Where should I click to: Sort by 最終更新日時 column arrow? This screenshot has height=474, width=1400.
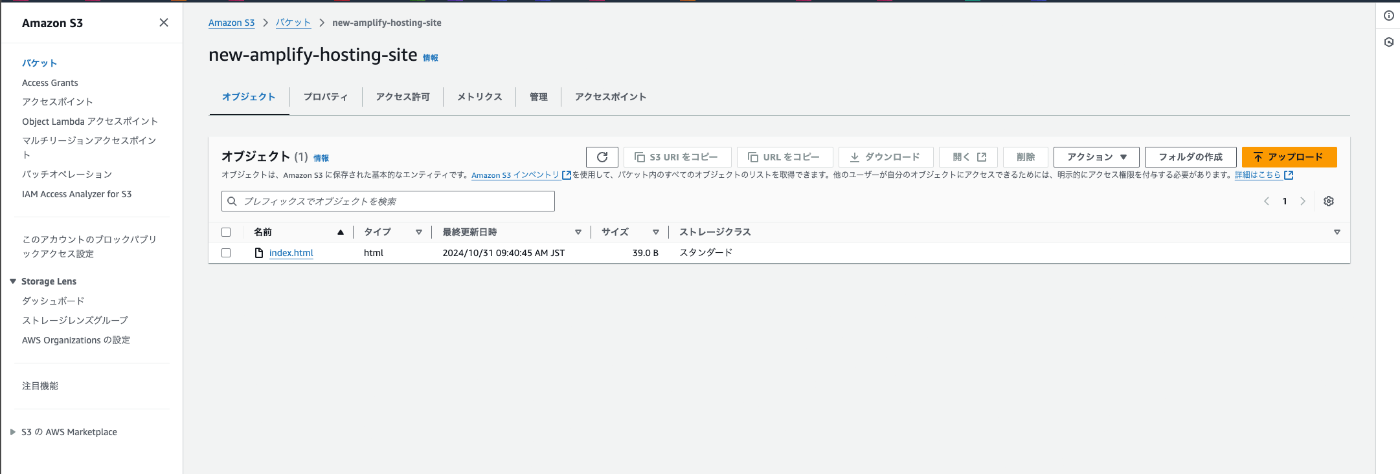coord(578,232)
